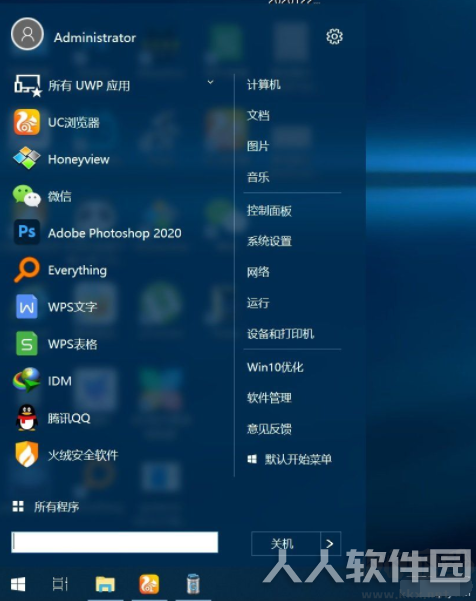Click 意见反馈 entry

pyautogui.click(x=269, y=429)
